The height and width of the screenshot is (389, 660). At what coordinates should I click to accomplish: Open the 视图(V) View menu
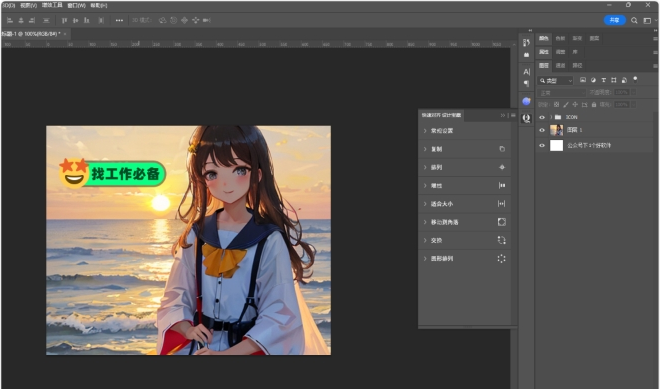click(28, 5)
